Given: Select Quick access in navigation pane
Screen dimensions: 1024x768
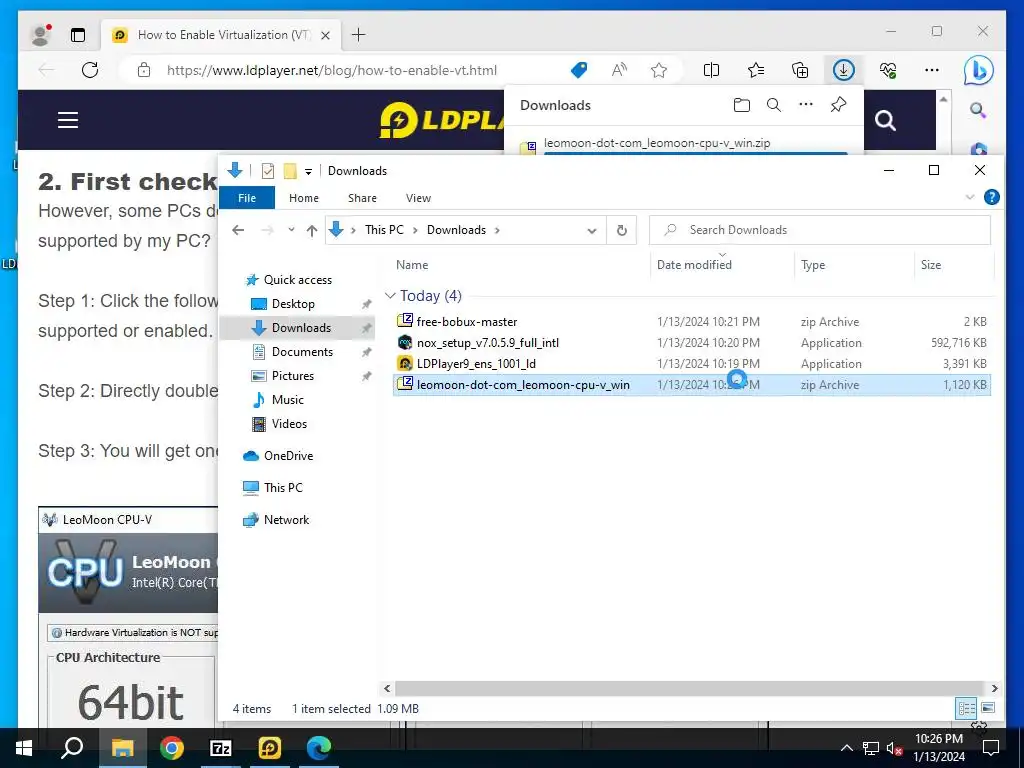Looking at the screenshot, I should [x=298, y=280].
